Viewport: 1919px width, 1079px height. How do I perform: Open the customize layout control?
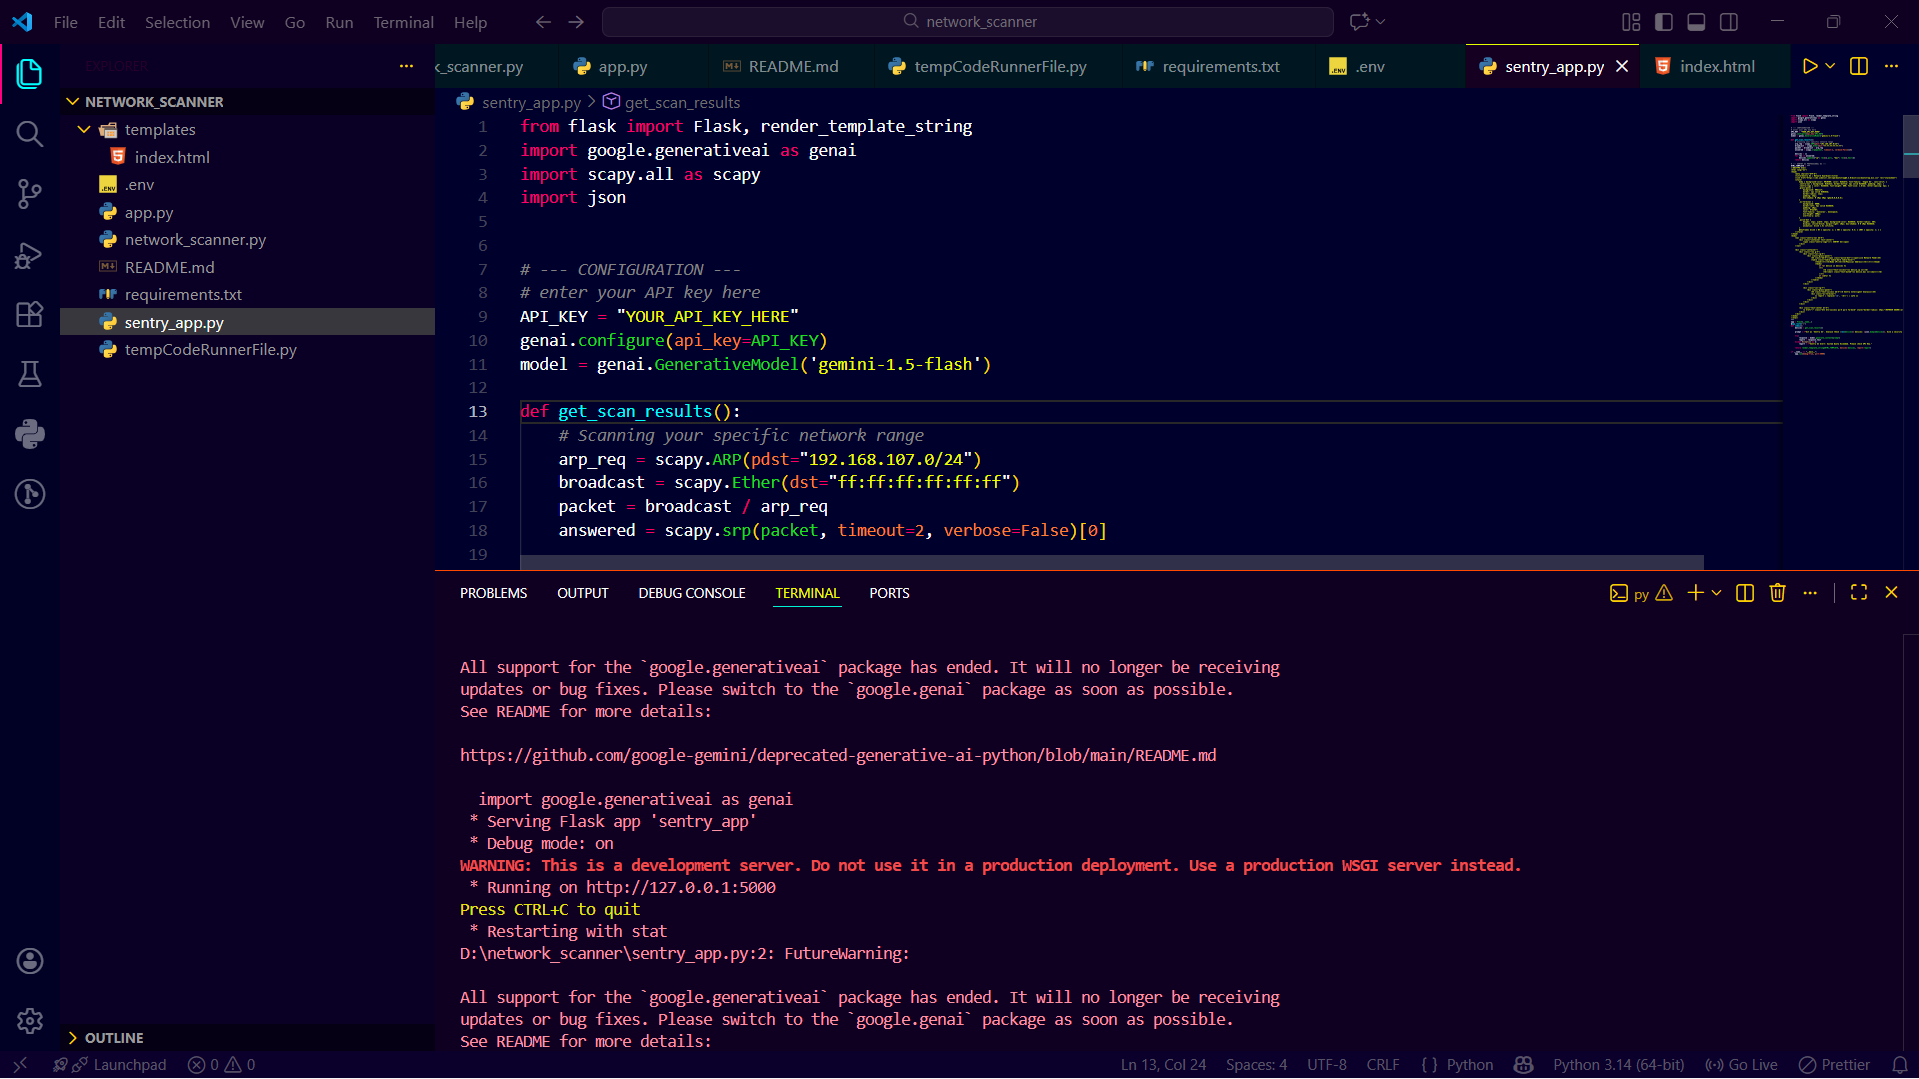[x=1631, y=22]
